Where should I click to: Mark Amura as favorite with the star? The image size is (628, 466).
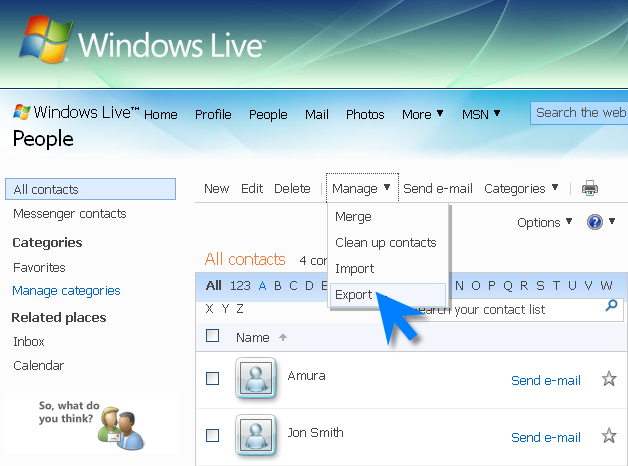(609, 379)
